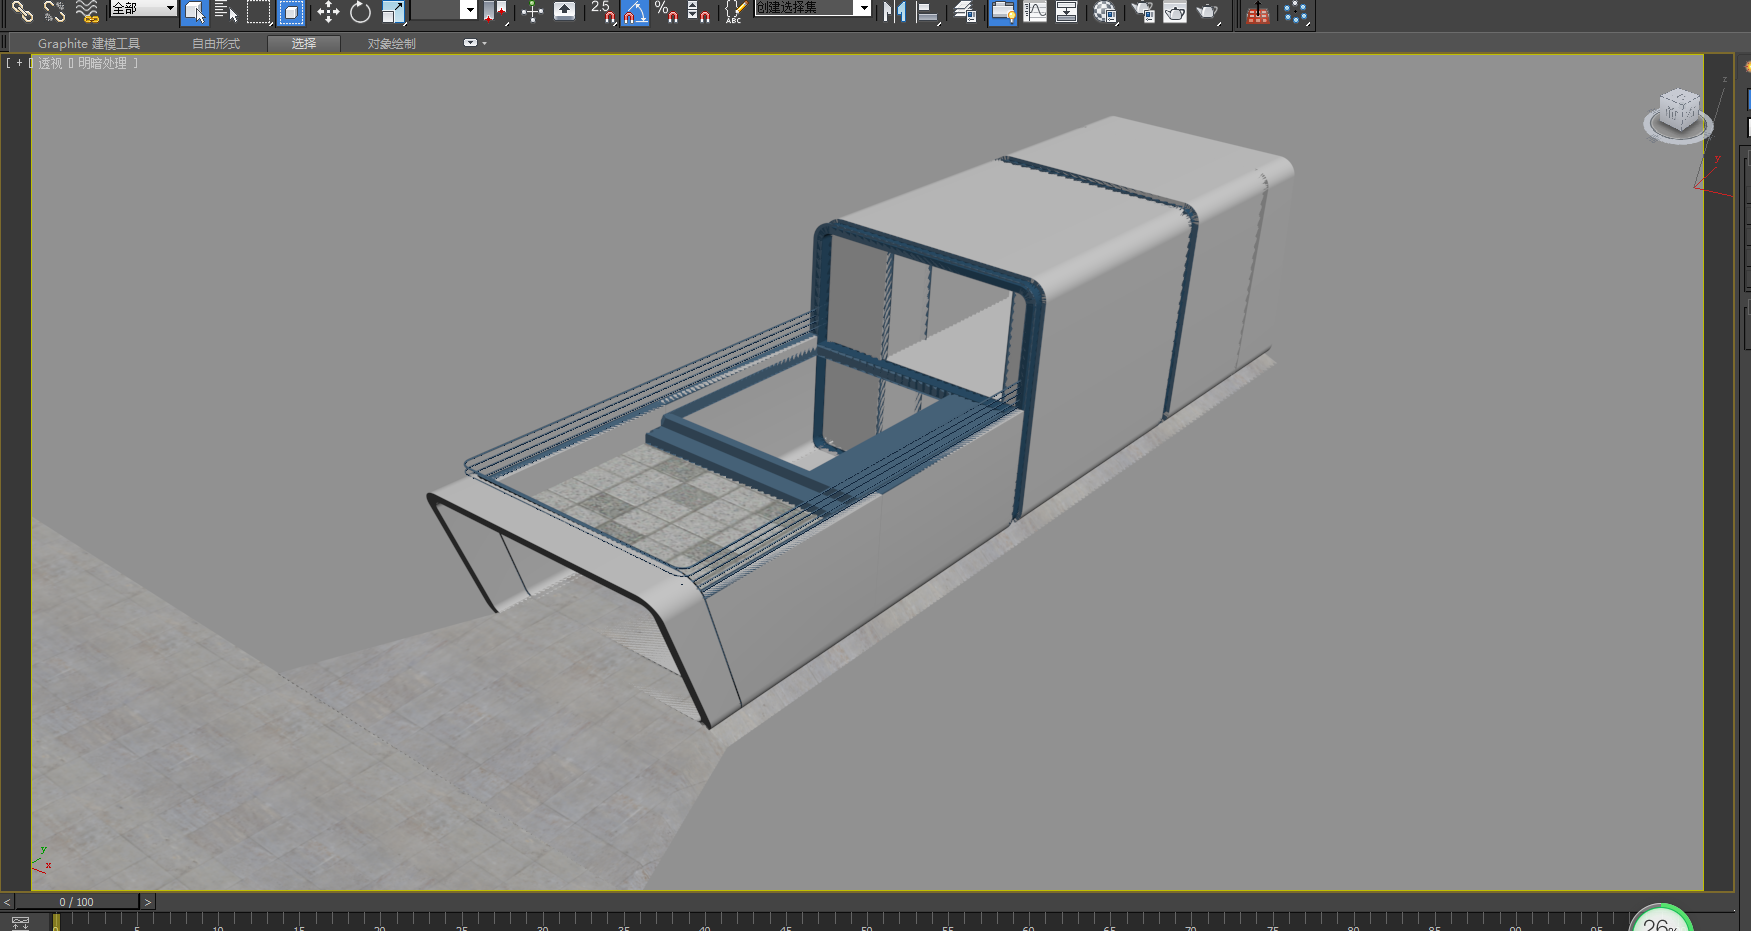Toggle Angle Snap on or off
The width and height of the screenshot is (1751, 931).
point(635,12)
